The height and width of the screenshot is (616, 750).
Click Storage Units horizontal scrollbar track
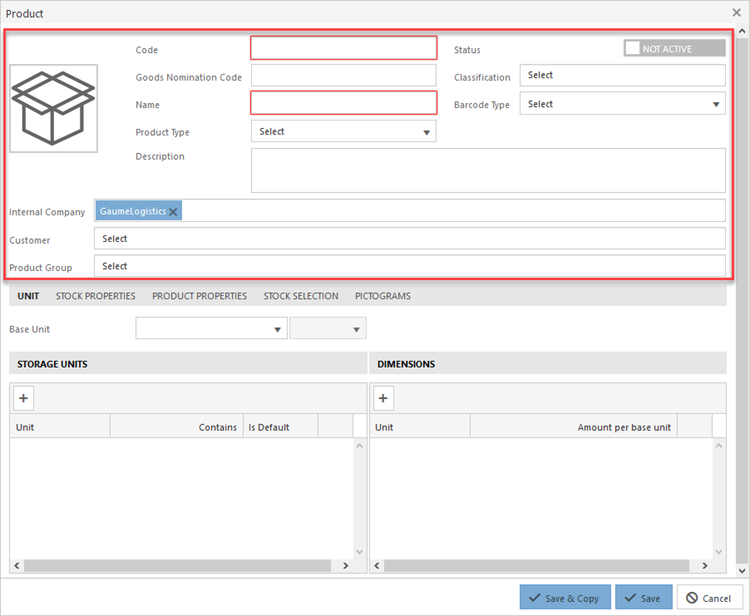click(x=178, y=566)
